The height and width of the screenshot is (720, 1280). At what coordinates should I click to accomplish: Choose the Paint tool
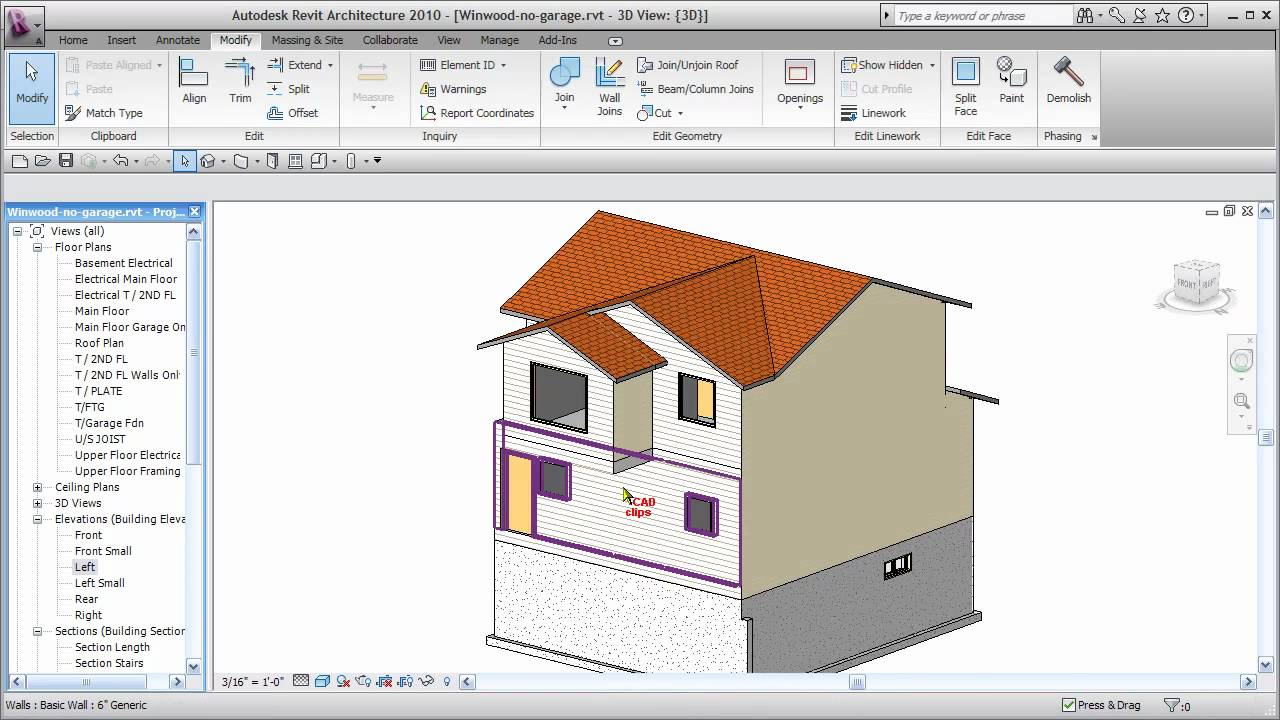1012,81
